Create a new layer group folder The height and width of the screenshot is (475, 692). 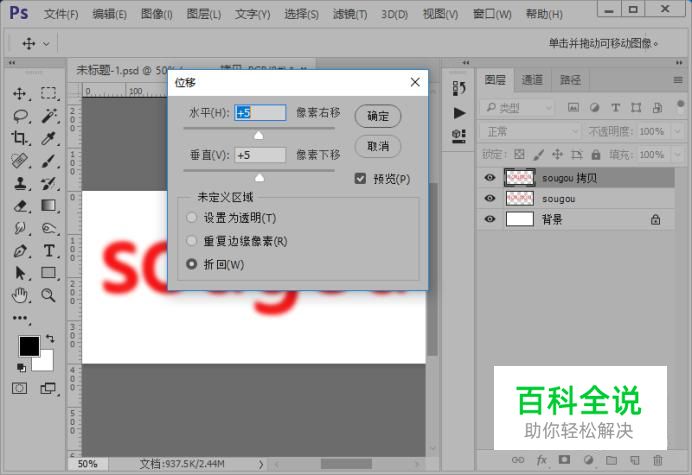(611, 460)
